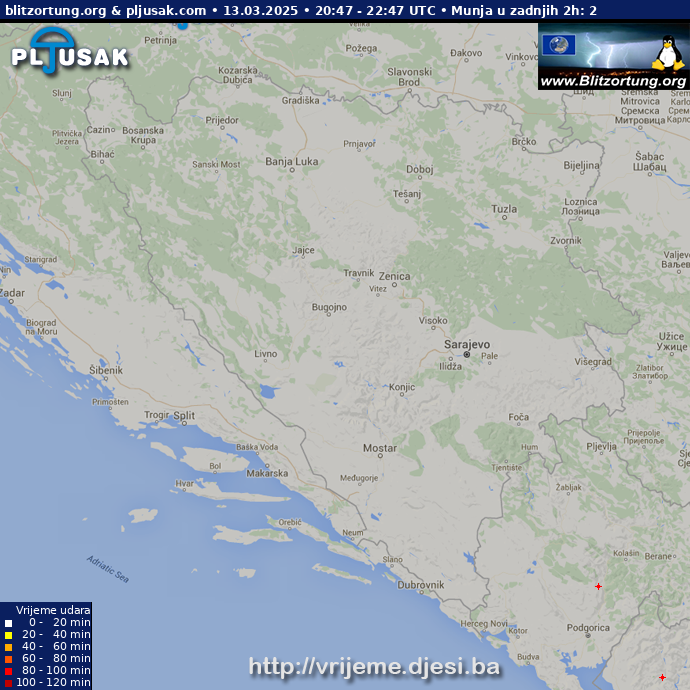Click the Banja Luka city label
Screen dimensions: 690x690
pos(291,161)
